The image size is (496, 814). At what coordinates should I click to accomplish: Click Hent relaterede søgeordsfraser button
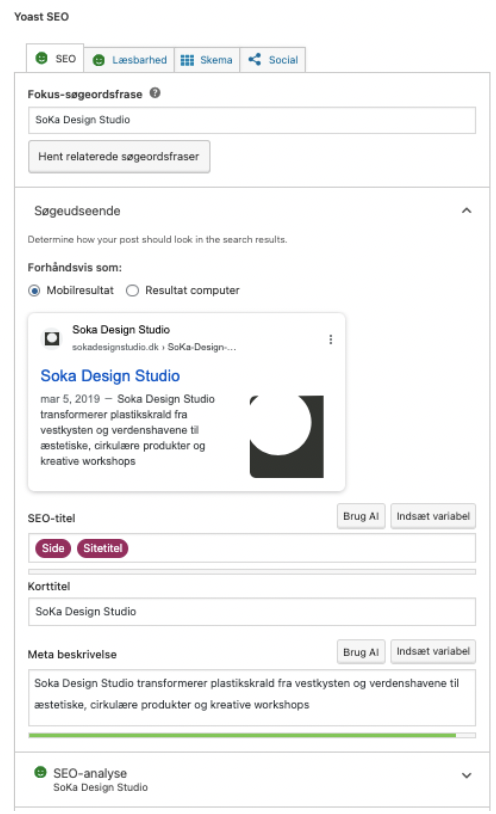[119, 156]
